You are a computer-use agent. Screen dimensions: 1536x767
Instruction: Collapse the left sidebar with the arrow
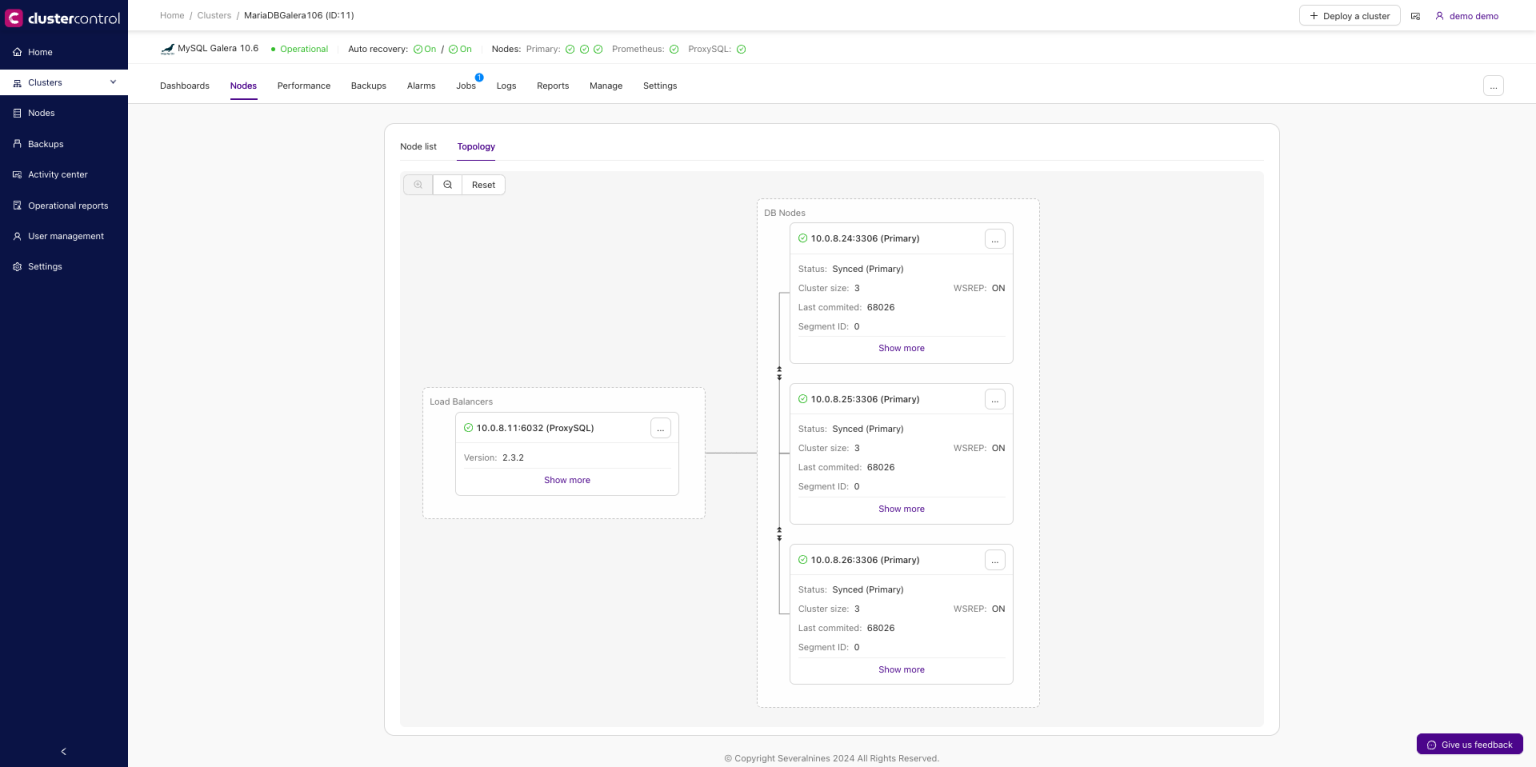63,751
